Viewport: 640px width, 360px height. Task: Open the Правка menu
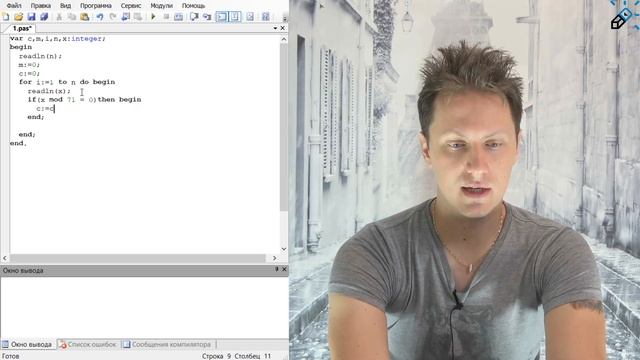pos(41,6)
